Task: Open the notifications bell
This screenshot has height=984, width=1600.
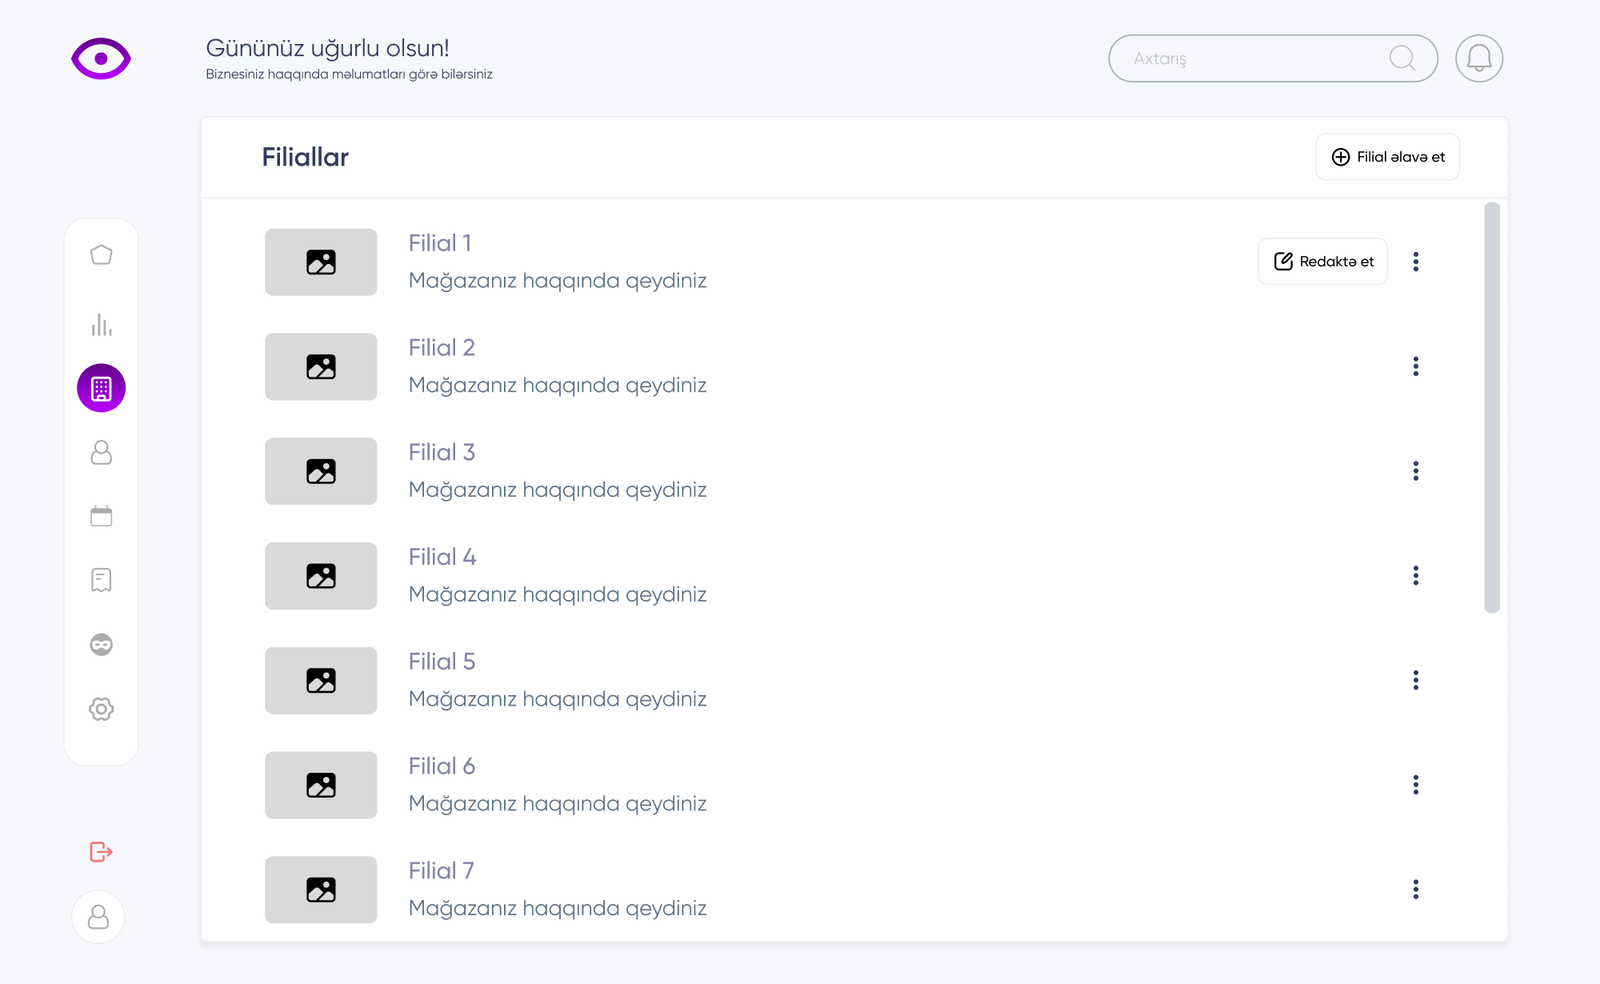Action: coord(1479,59)
